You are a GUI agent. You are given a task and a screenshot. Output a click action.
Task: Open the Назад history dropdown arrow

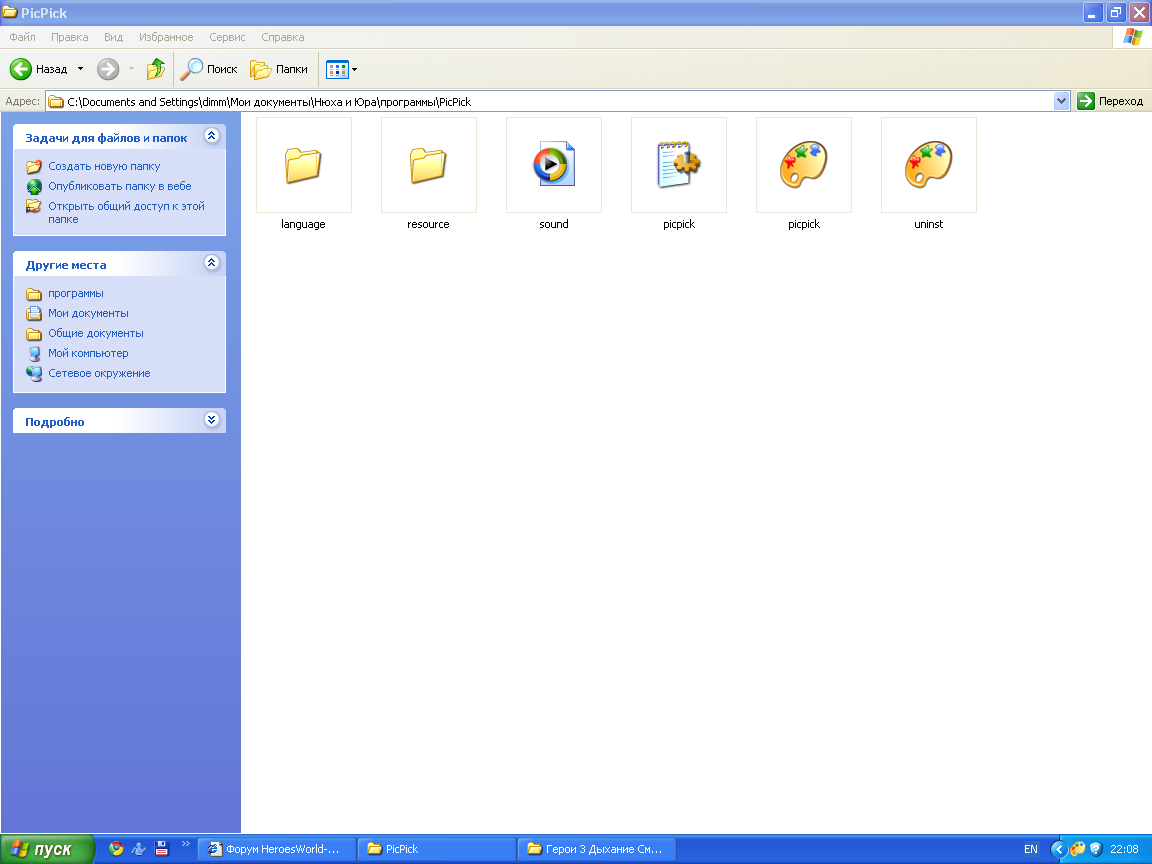click(80, 69)
